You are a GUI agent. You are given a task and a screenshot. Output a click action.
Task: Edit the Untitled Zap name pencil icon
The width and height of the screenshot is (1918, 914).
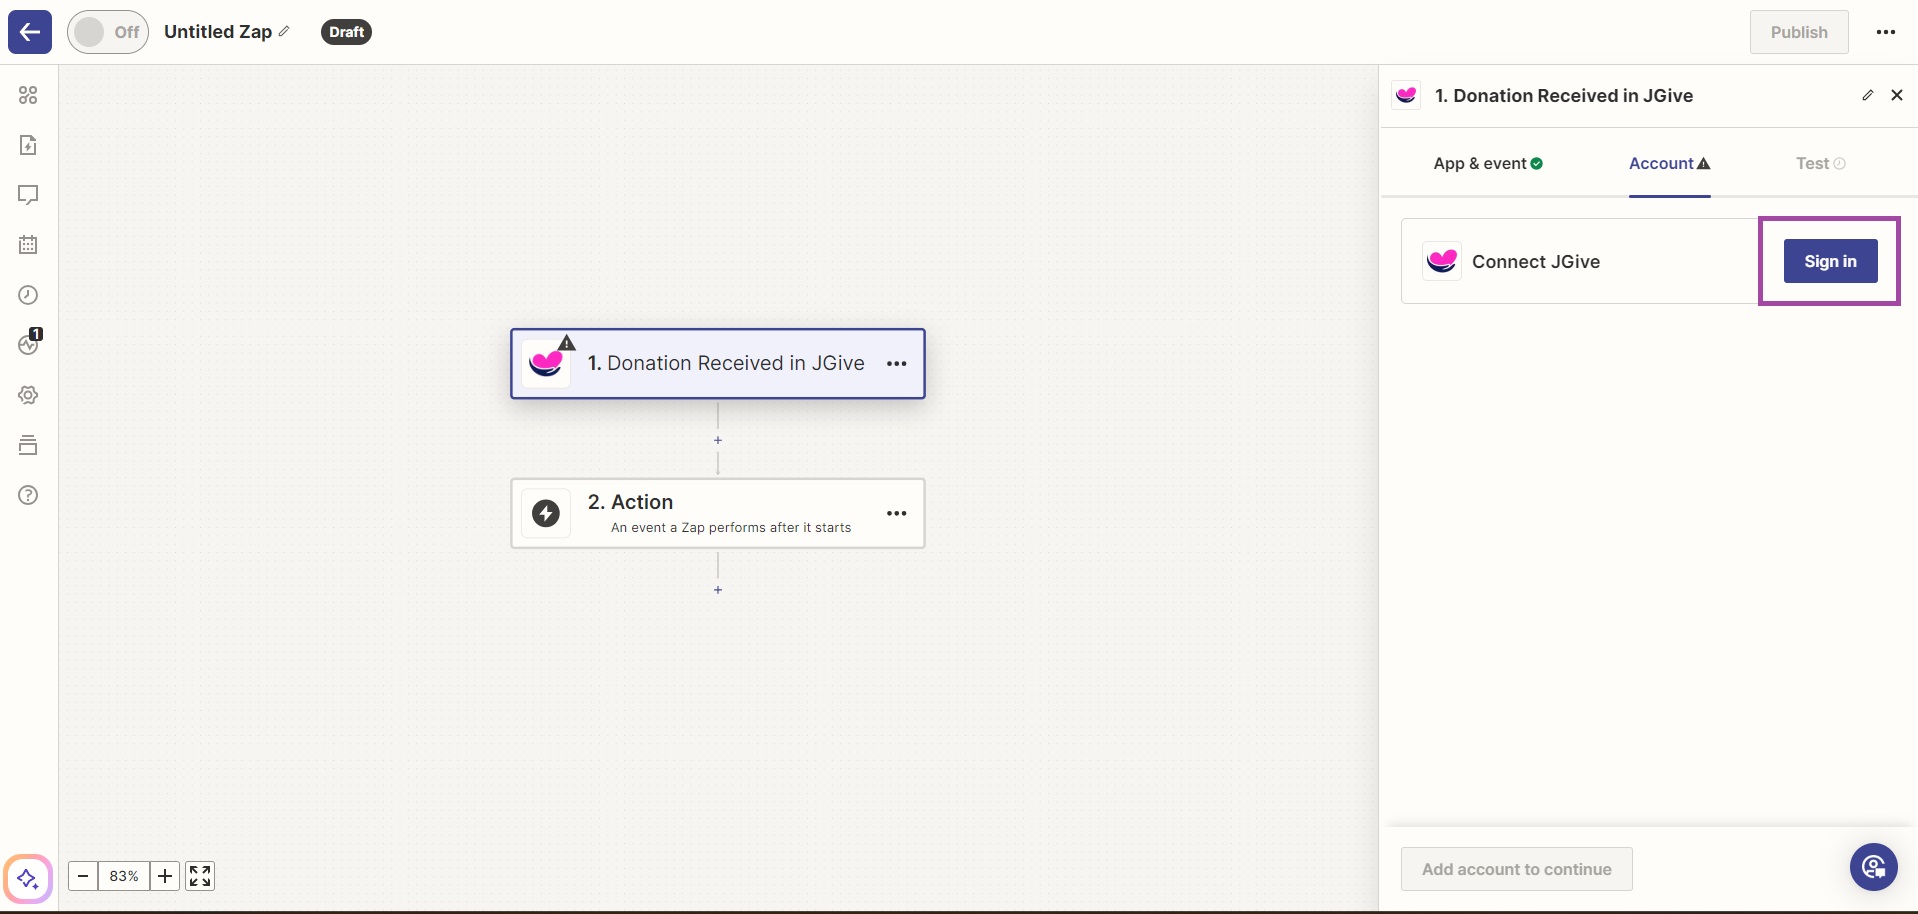coord(284,32)
